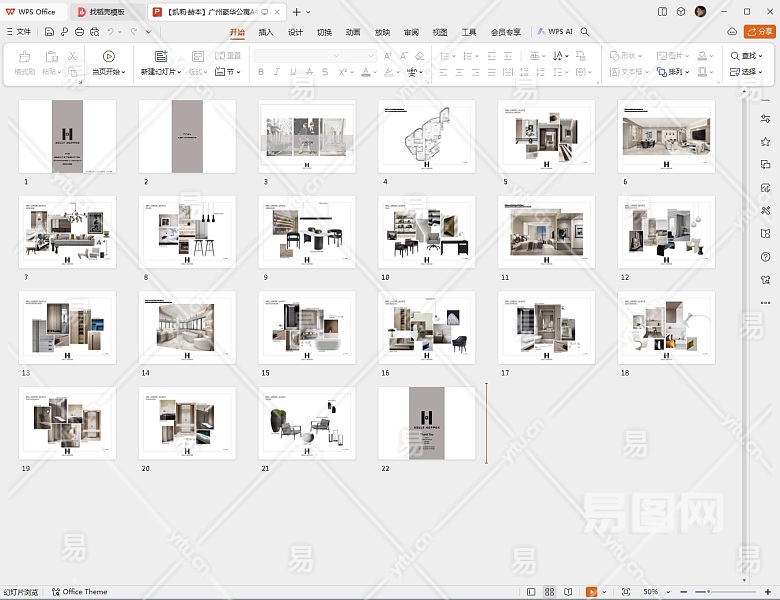Click the slideshow play button in status bar
The image size is (780, 600).
pos(592,592)
